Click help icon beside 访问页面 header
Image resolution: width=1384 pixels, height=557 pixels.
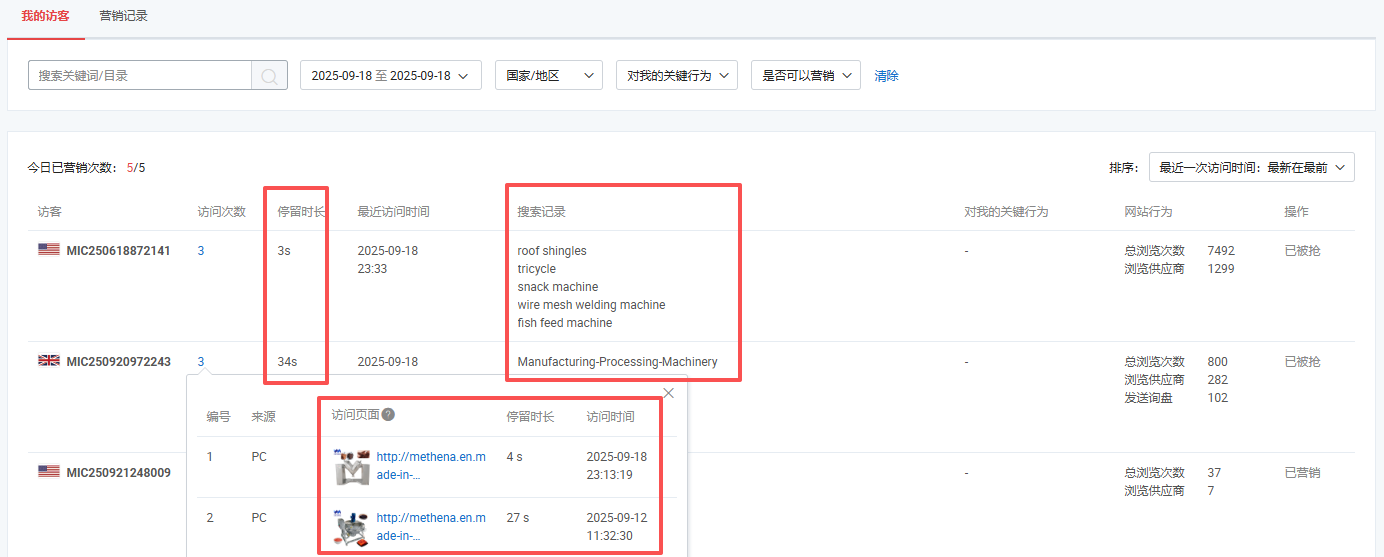click(x=388, y=415)
